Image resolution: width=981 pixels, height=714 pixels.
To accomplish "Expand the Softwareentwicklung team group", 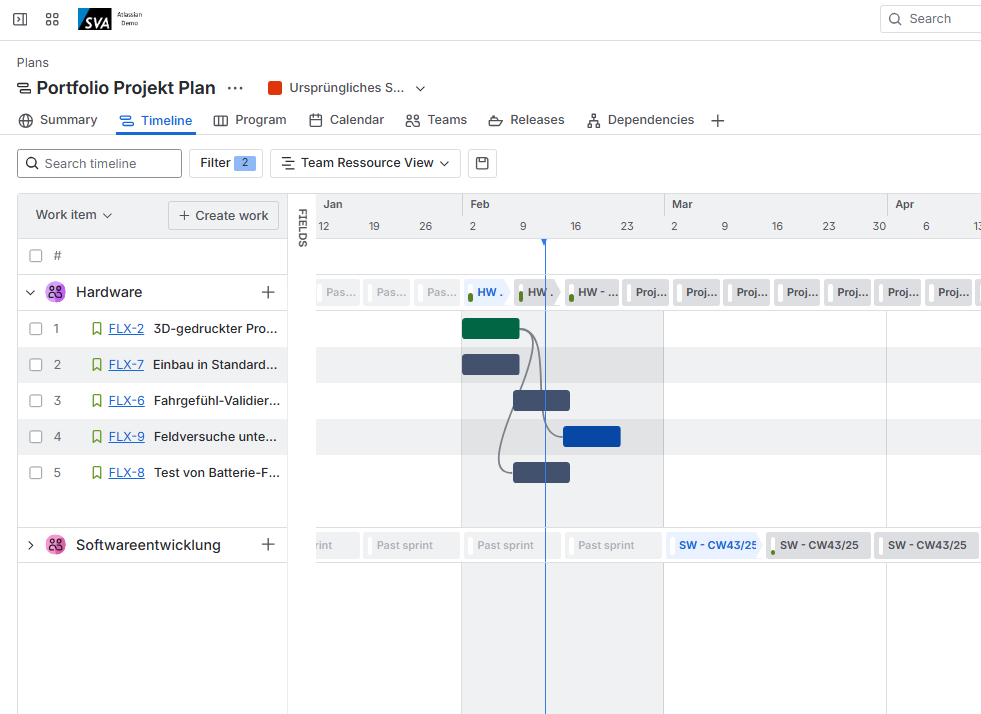I will coord(30,545).
